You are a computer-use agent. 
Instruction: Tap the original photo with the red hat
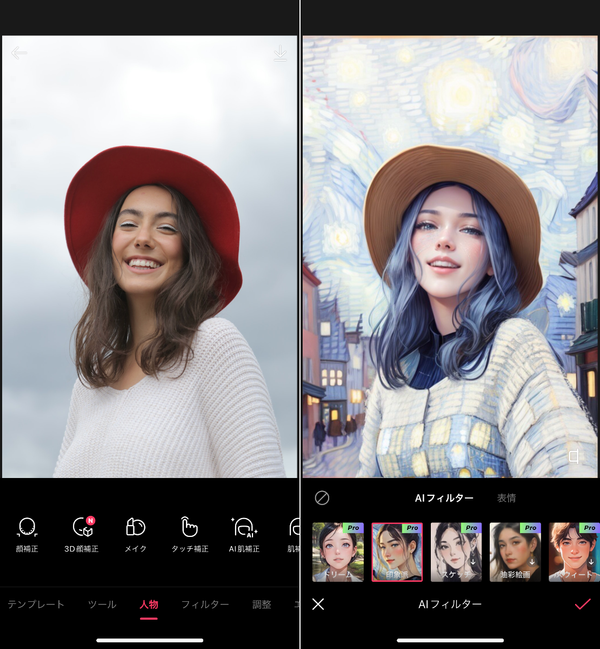(x=149, y=257)
